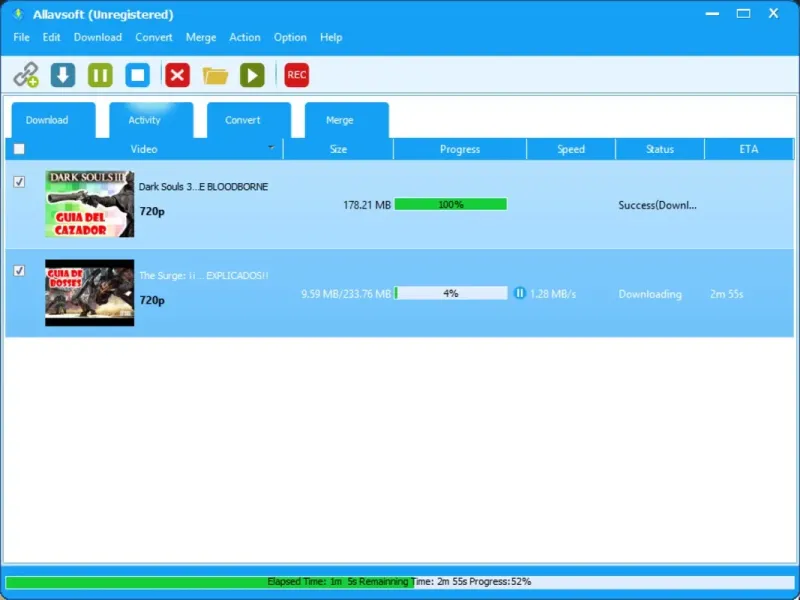Open the File menu
Image resolution: width=800 pixels, height=600 pixels.
click(x=21, y=37)
